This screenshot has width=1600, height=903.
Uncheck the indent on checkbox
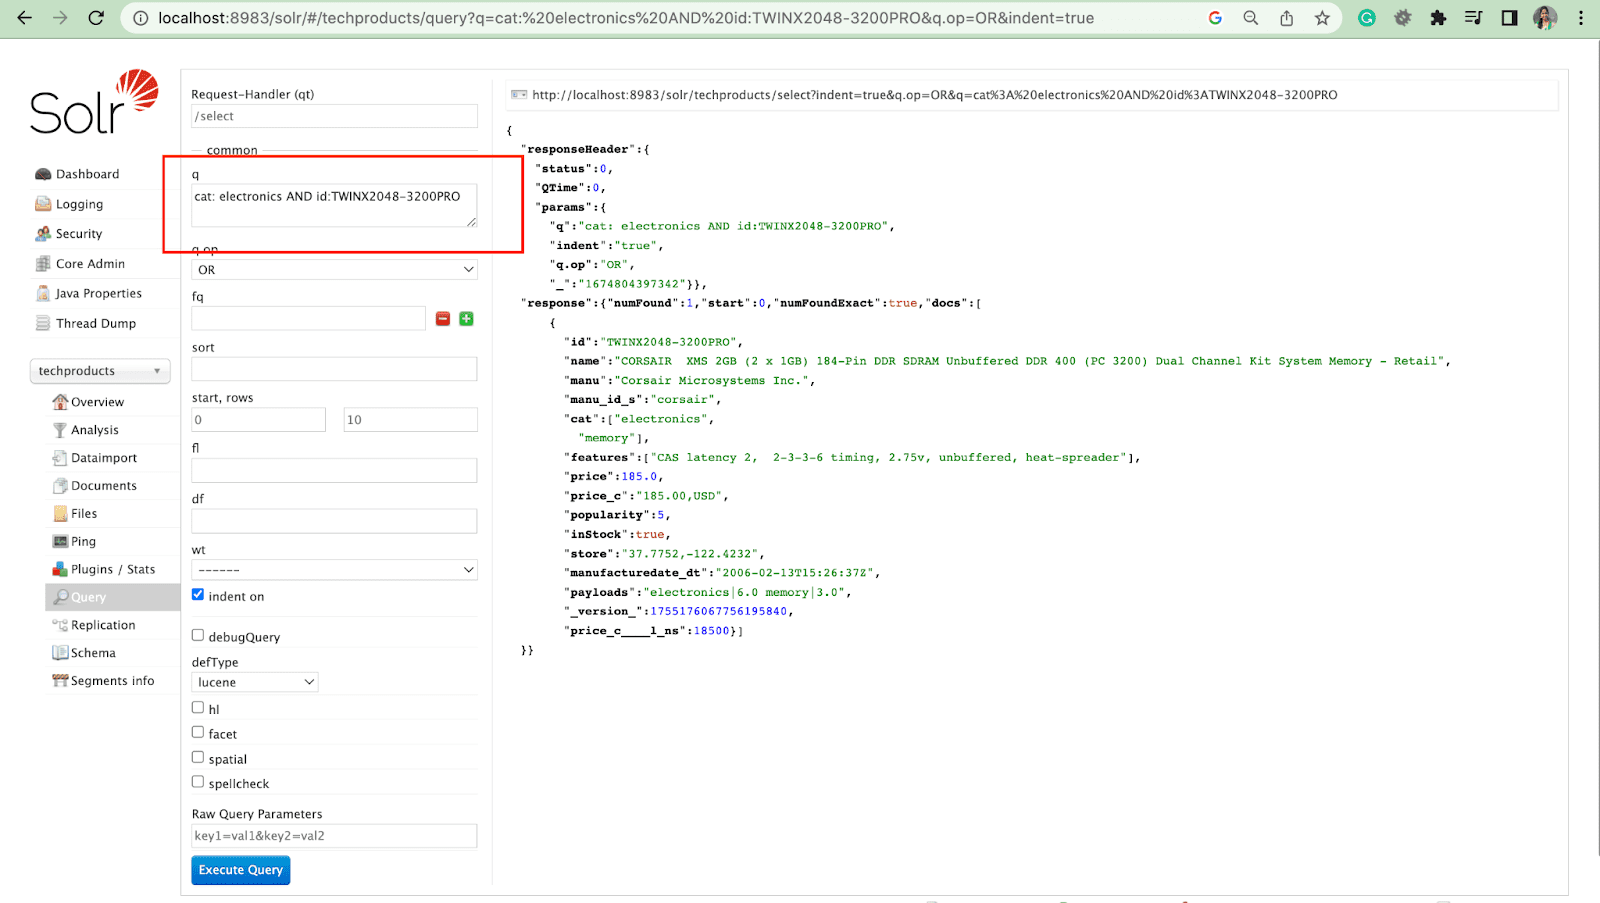tap(198, 595)
